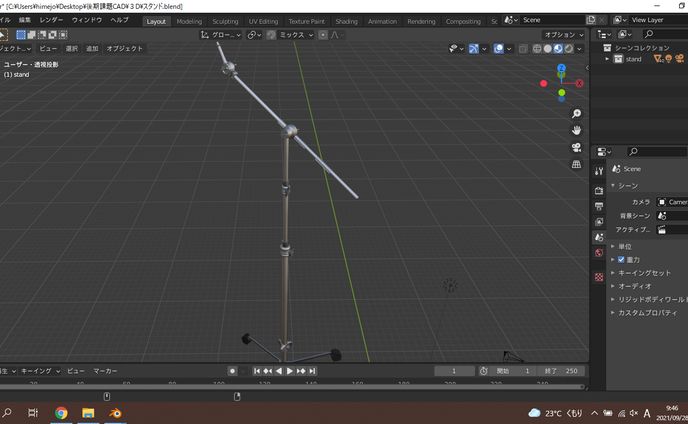Switch to the Sculpting workspace tab
This screenshot has height=424, width=688.
point(225,21)
